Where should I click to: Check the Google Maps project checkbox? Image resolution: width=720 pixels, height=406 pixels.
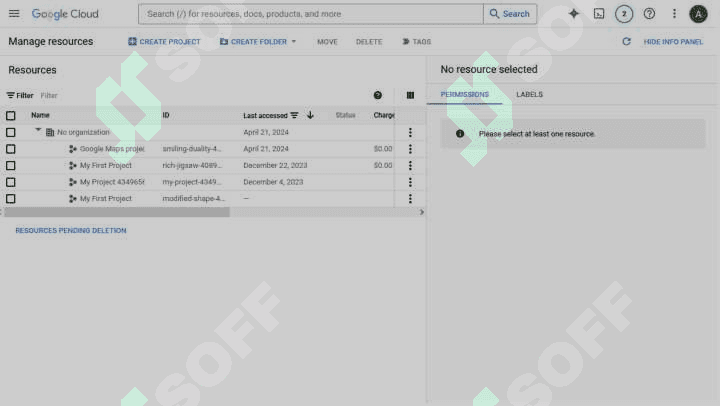11,149
